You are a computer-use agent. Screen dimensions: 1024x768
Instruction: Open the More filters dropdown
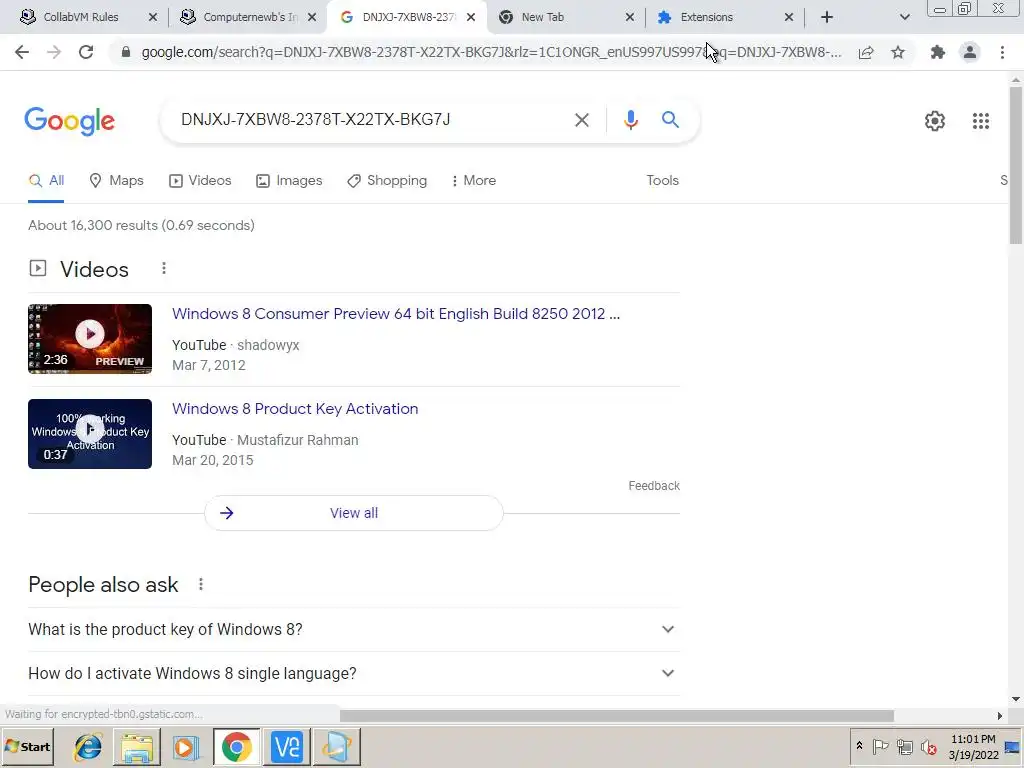click(x=473, y=180)
